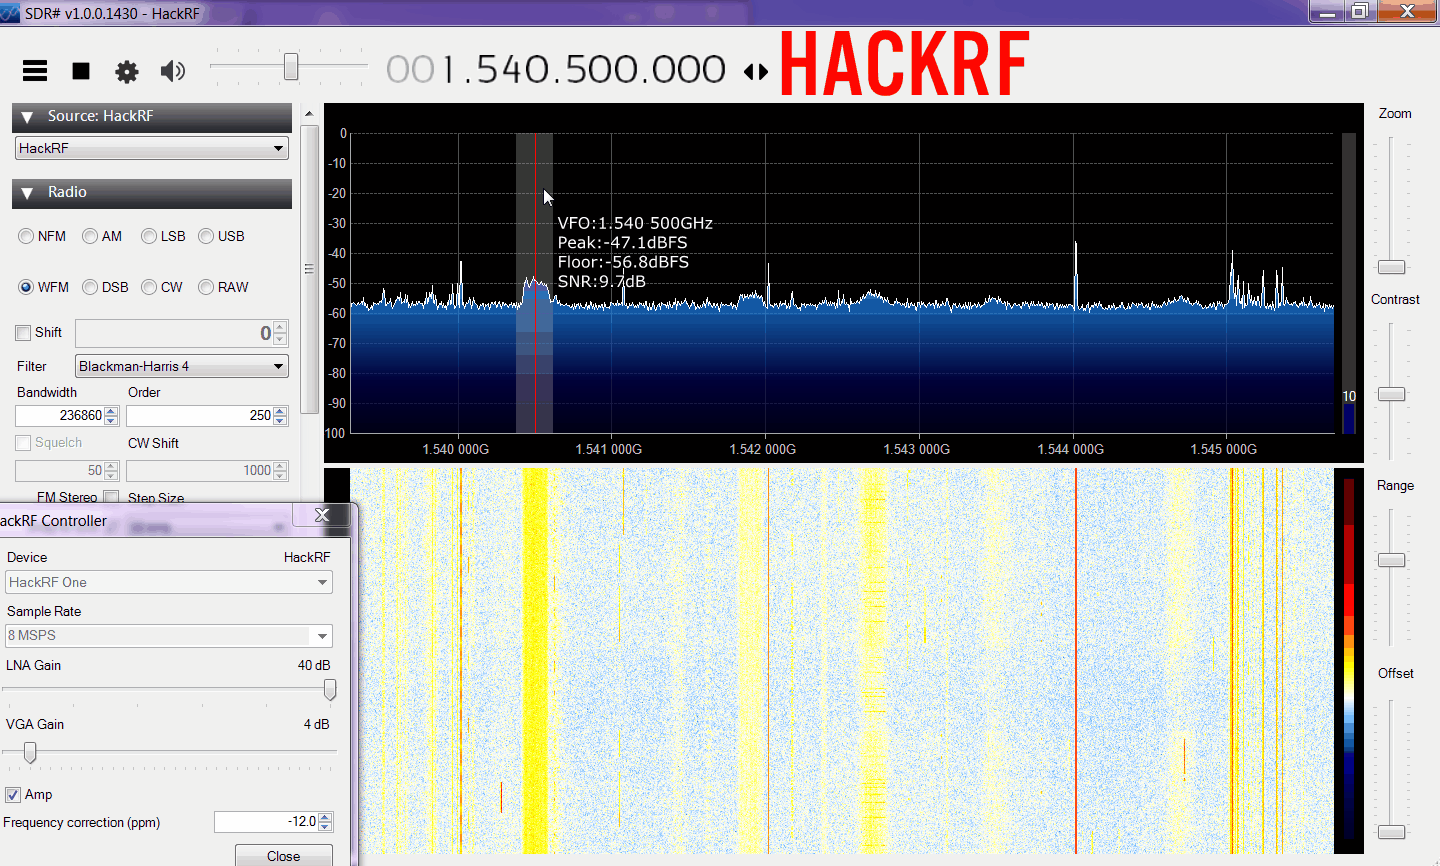Open the hamburger main menu
The height and width of the screenshot is (866, 1440).
pos(35,70)
